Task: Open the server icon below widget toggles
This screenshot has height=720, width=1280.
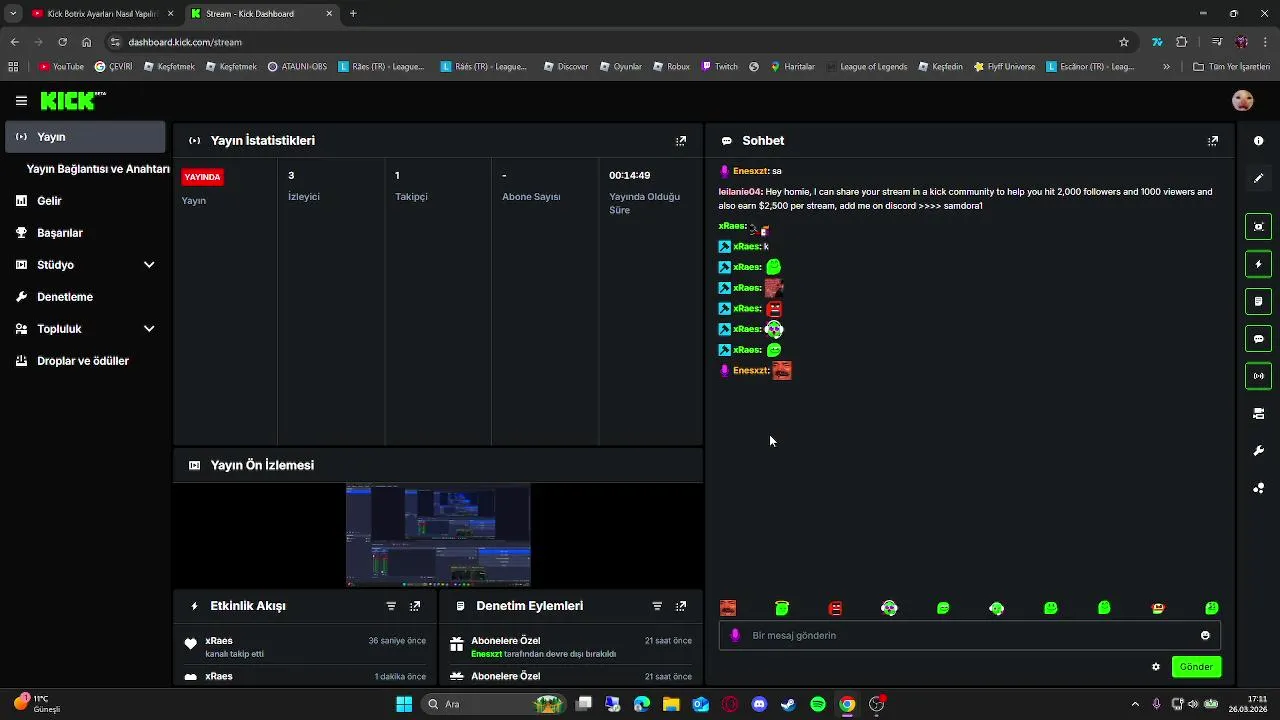Action: [x=1258, y=413]
